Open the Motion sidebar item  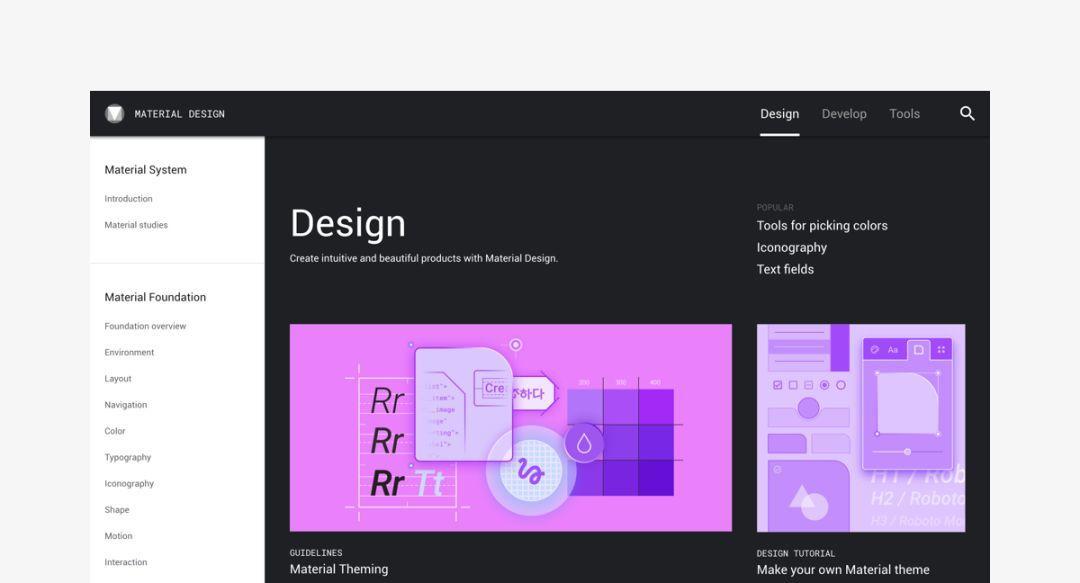[x=118, y=535]
